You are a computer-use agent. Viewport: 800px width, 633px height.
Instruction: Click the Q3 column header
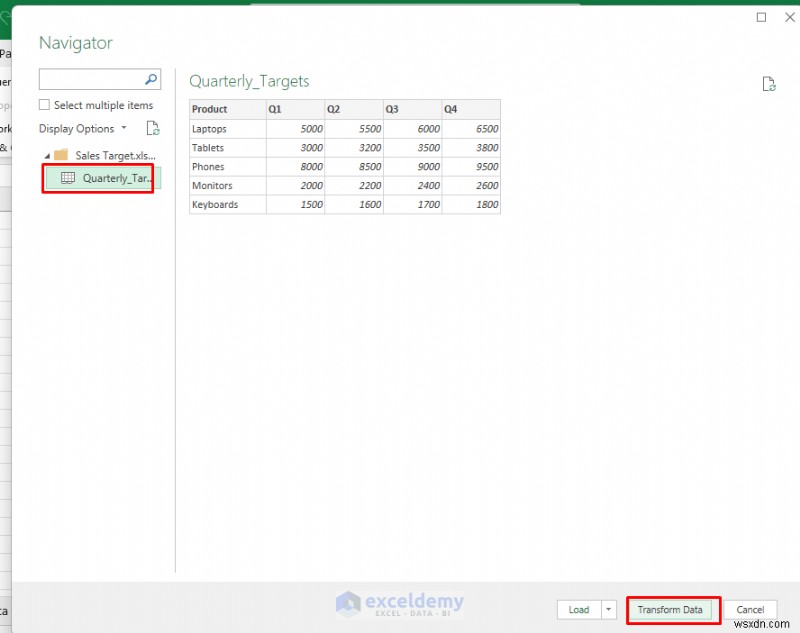(413, 109)
